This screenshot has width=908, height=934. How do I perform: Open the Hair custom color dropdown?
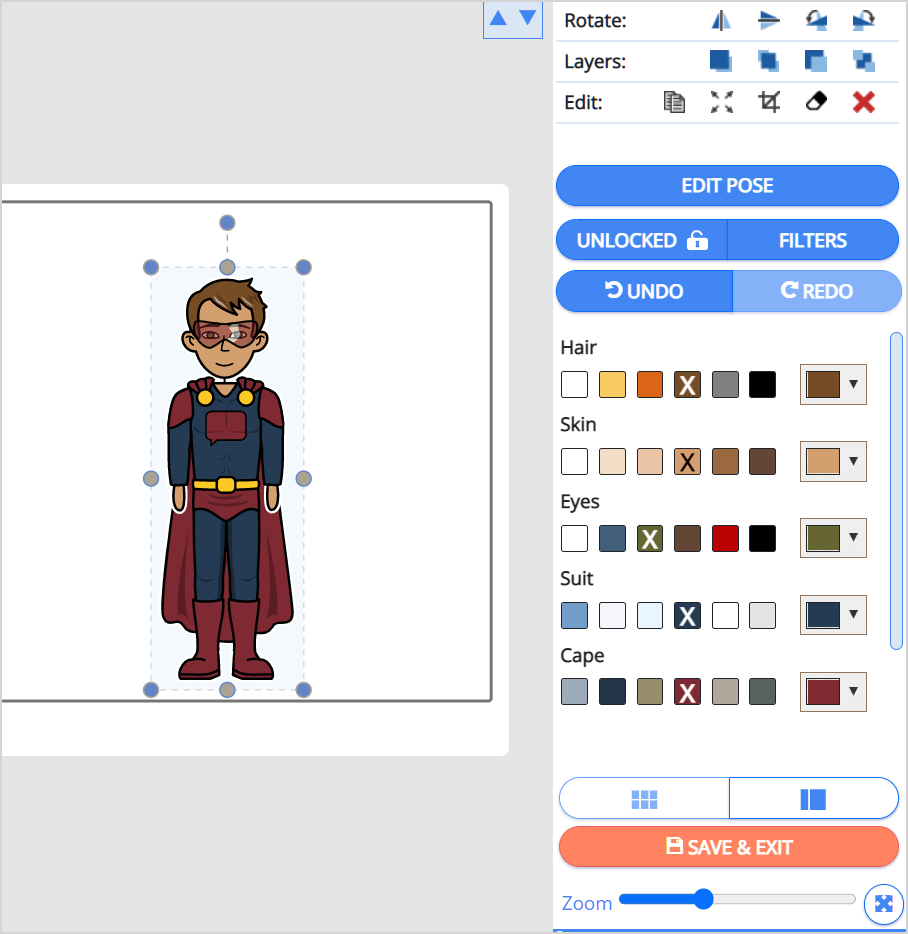click(833, 384)
